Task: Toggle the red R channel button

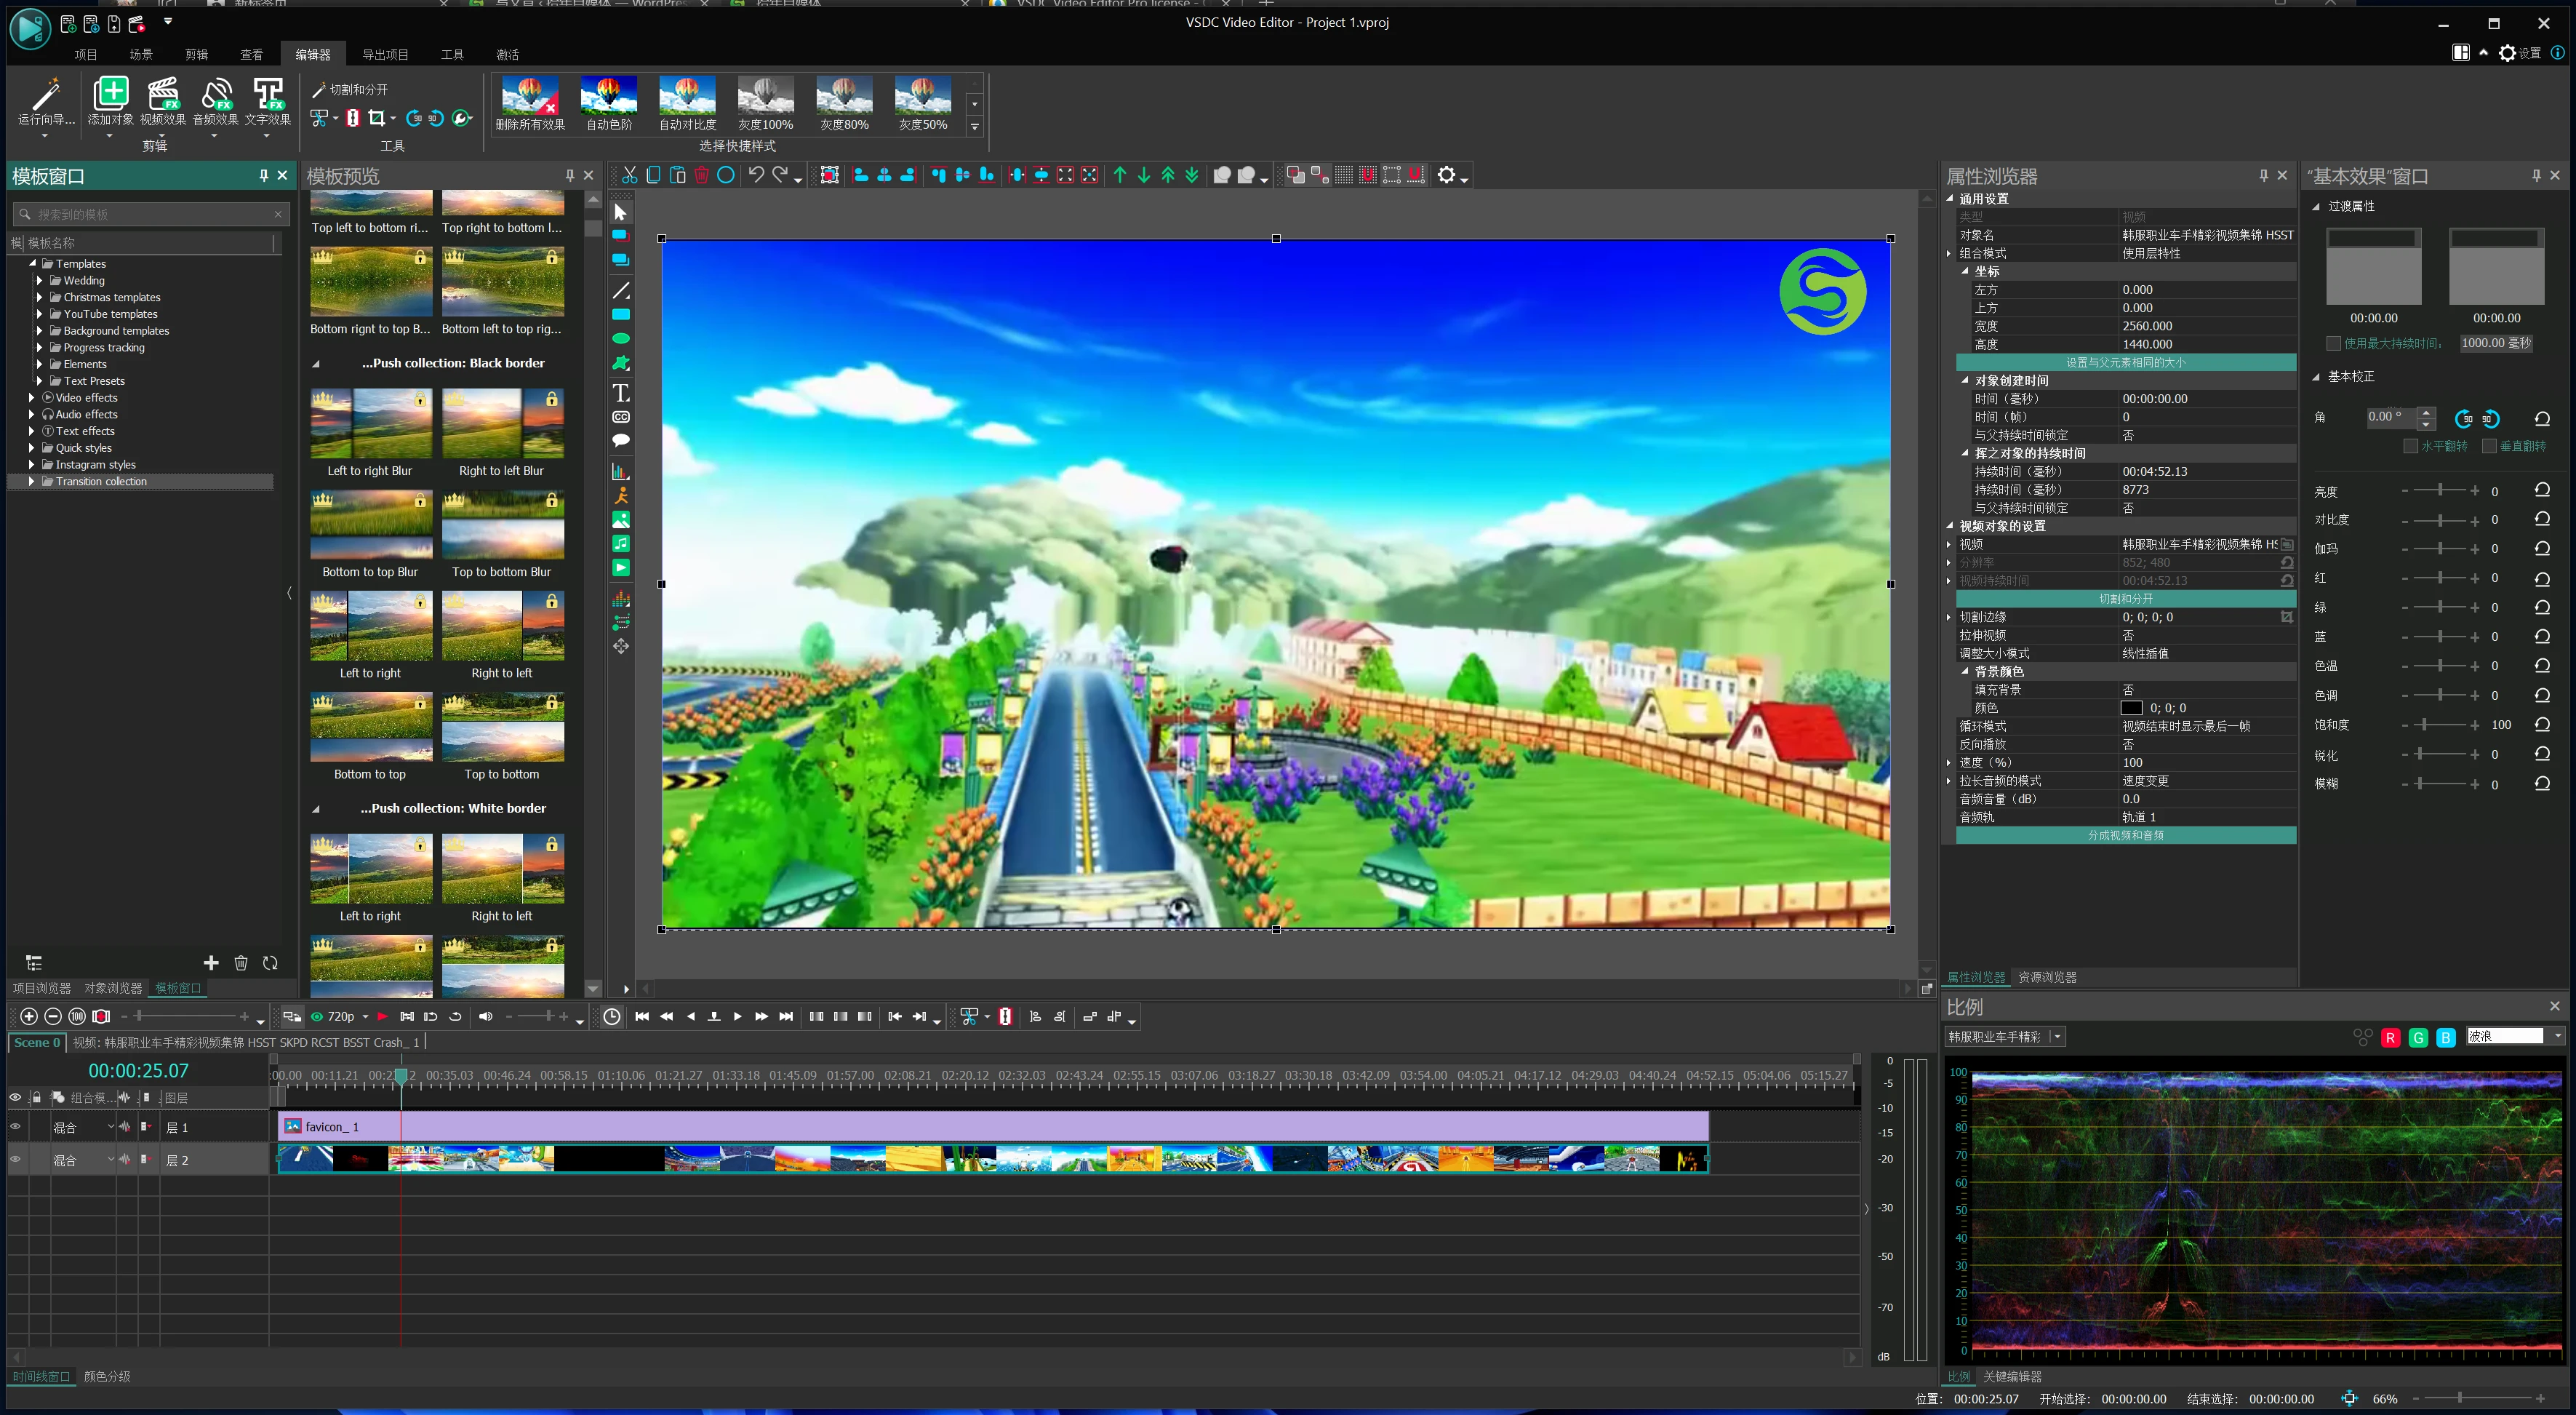Action: [x=2390, y=1037]
